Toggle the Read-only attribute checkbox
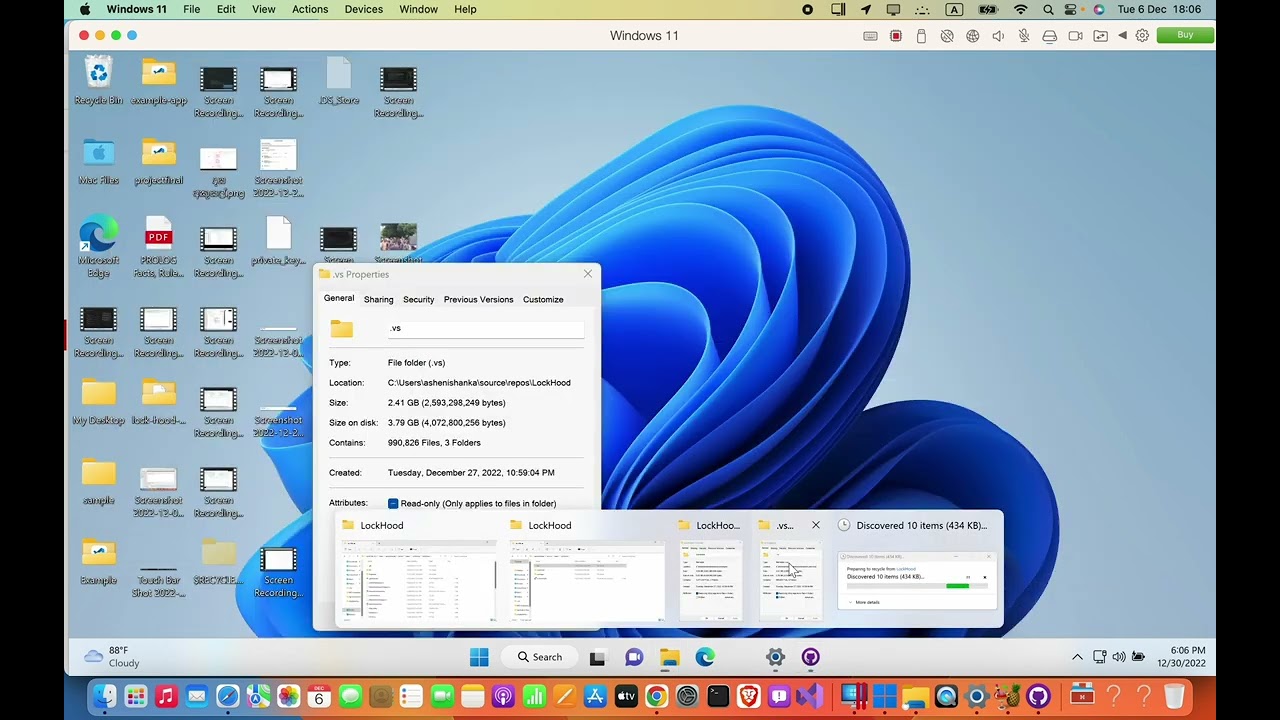This screenshot has height=720, width=1280. coord(393,504)
